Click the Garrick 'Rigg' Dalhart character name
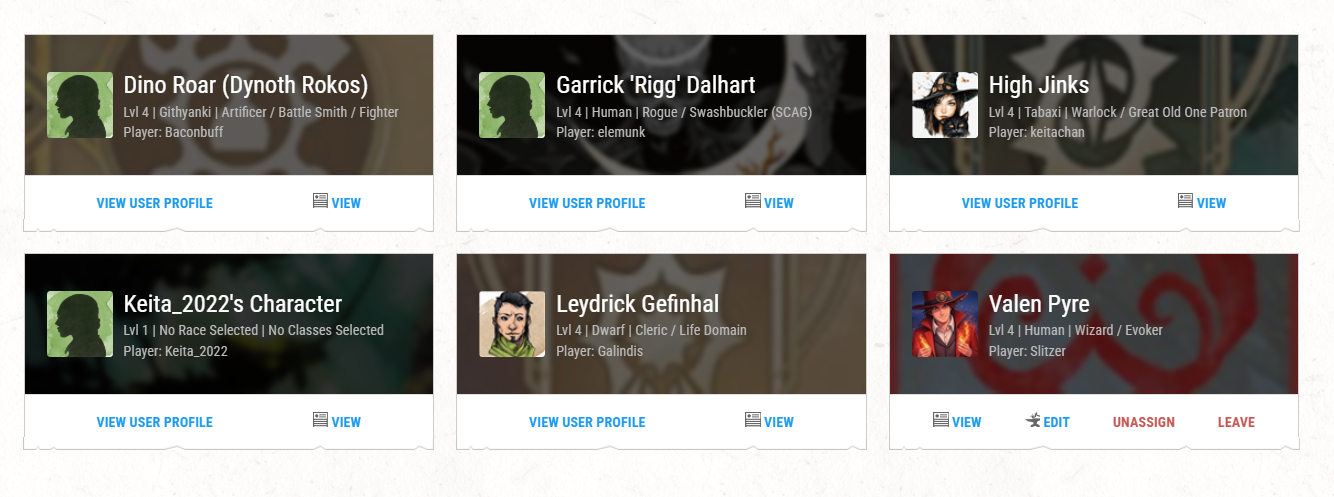 coord(656,85)
